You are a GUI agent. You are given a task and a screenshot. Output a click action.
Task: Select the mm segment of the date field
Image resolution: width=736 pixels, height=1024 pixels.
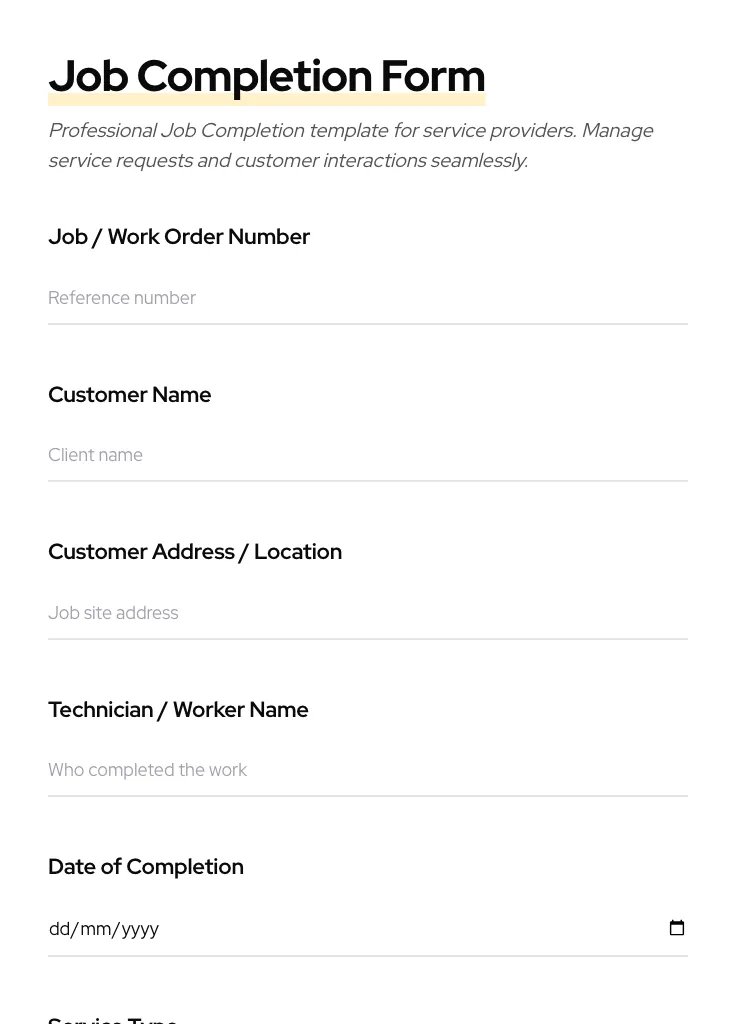[x=96, y=929]
